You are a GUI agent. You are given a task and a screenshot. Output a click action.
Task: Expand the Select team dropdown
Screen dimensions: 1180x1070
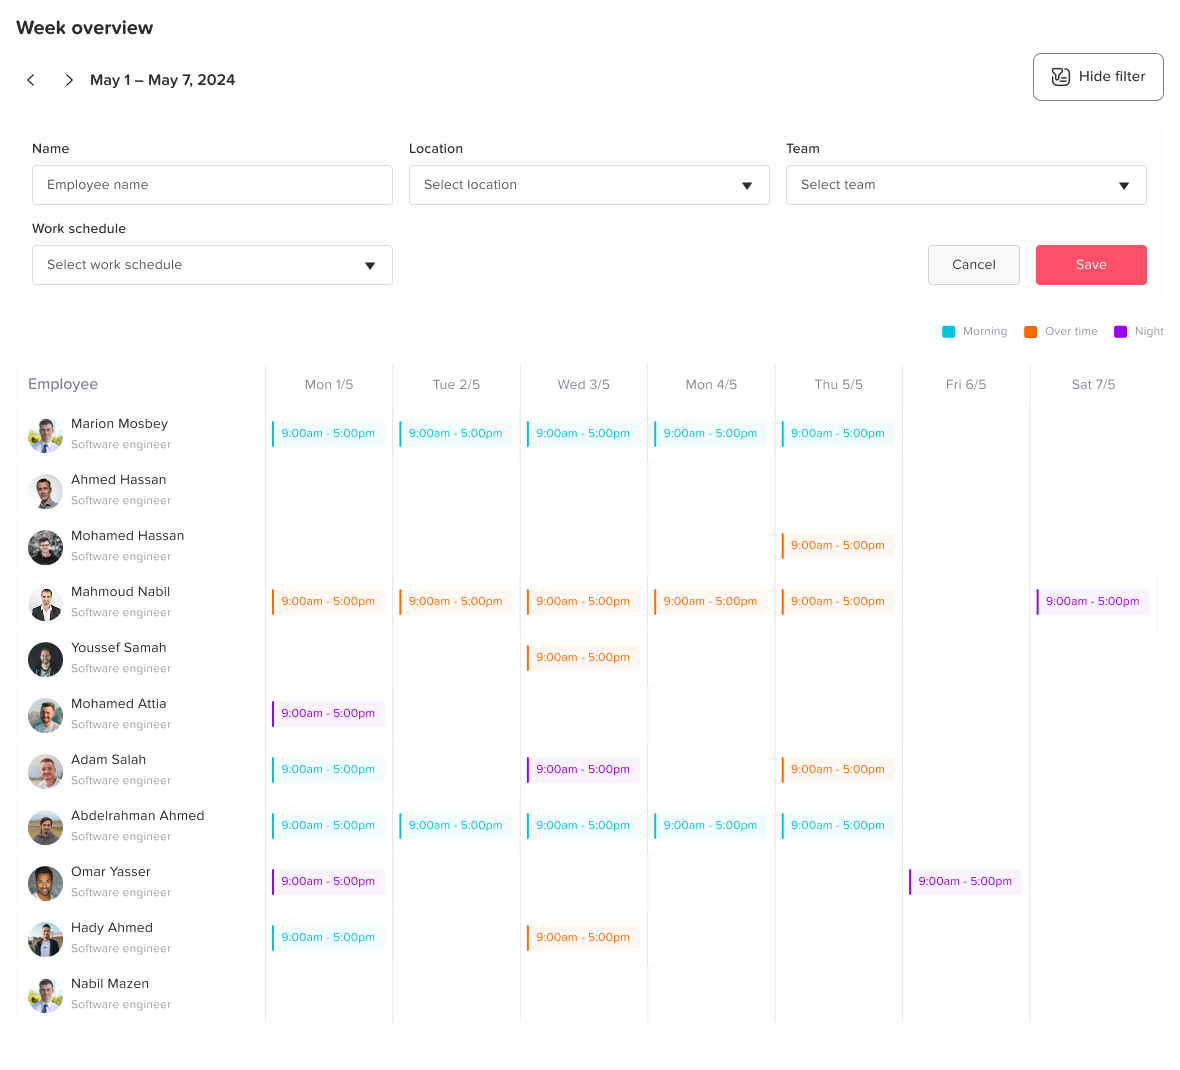(x=966, y=185)
